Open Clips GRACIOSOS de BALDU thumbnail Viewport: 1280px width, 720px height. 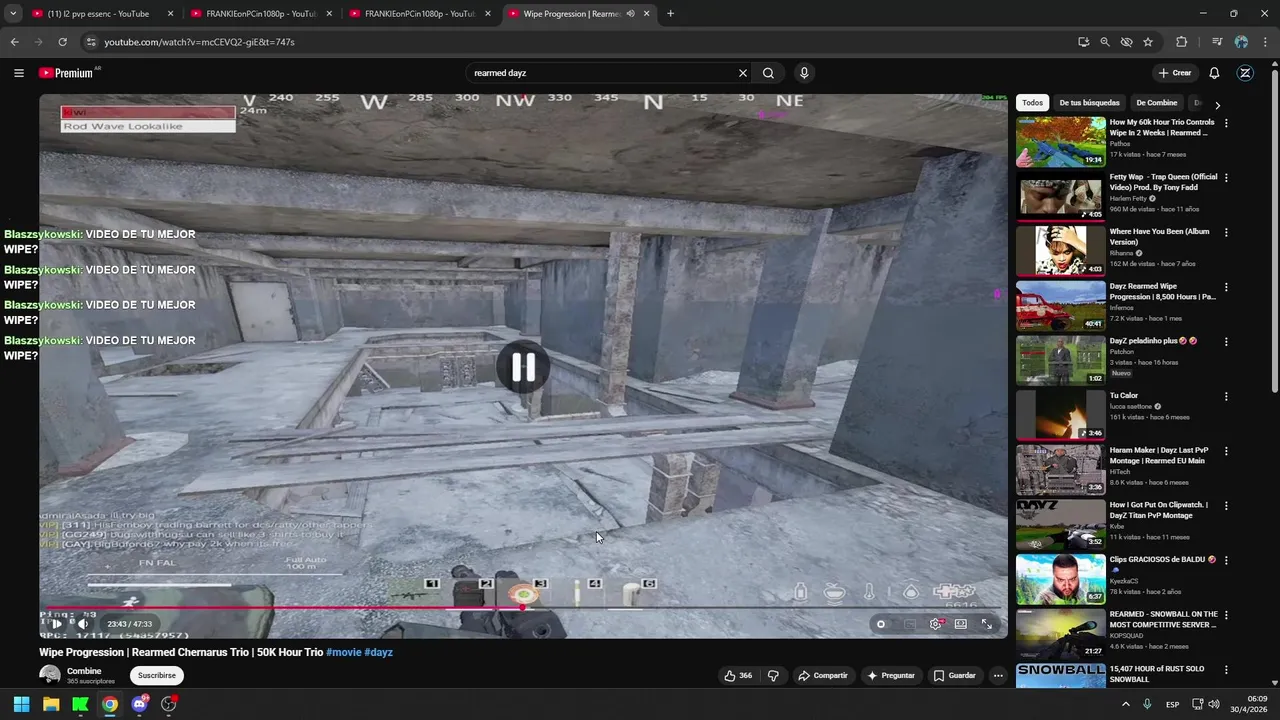tap(1061, 580)
